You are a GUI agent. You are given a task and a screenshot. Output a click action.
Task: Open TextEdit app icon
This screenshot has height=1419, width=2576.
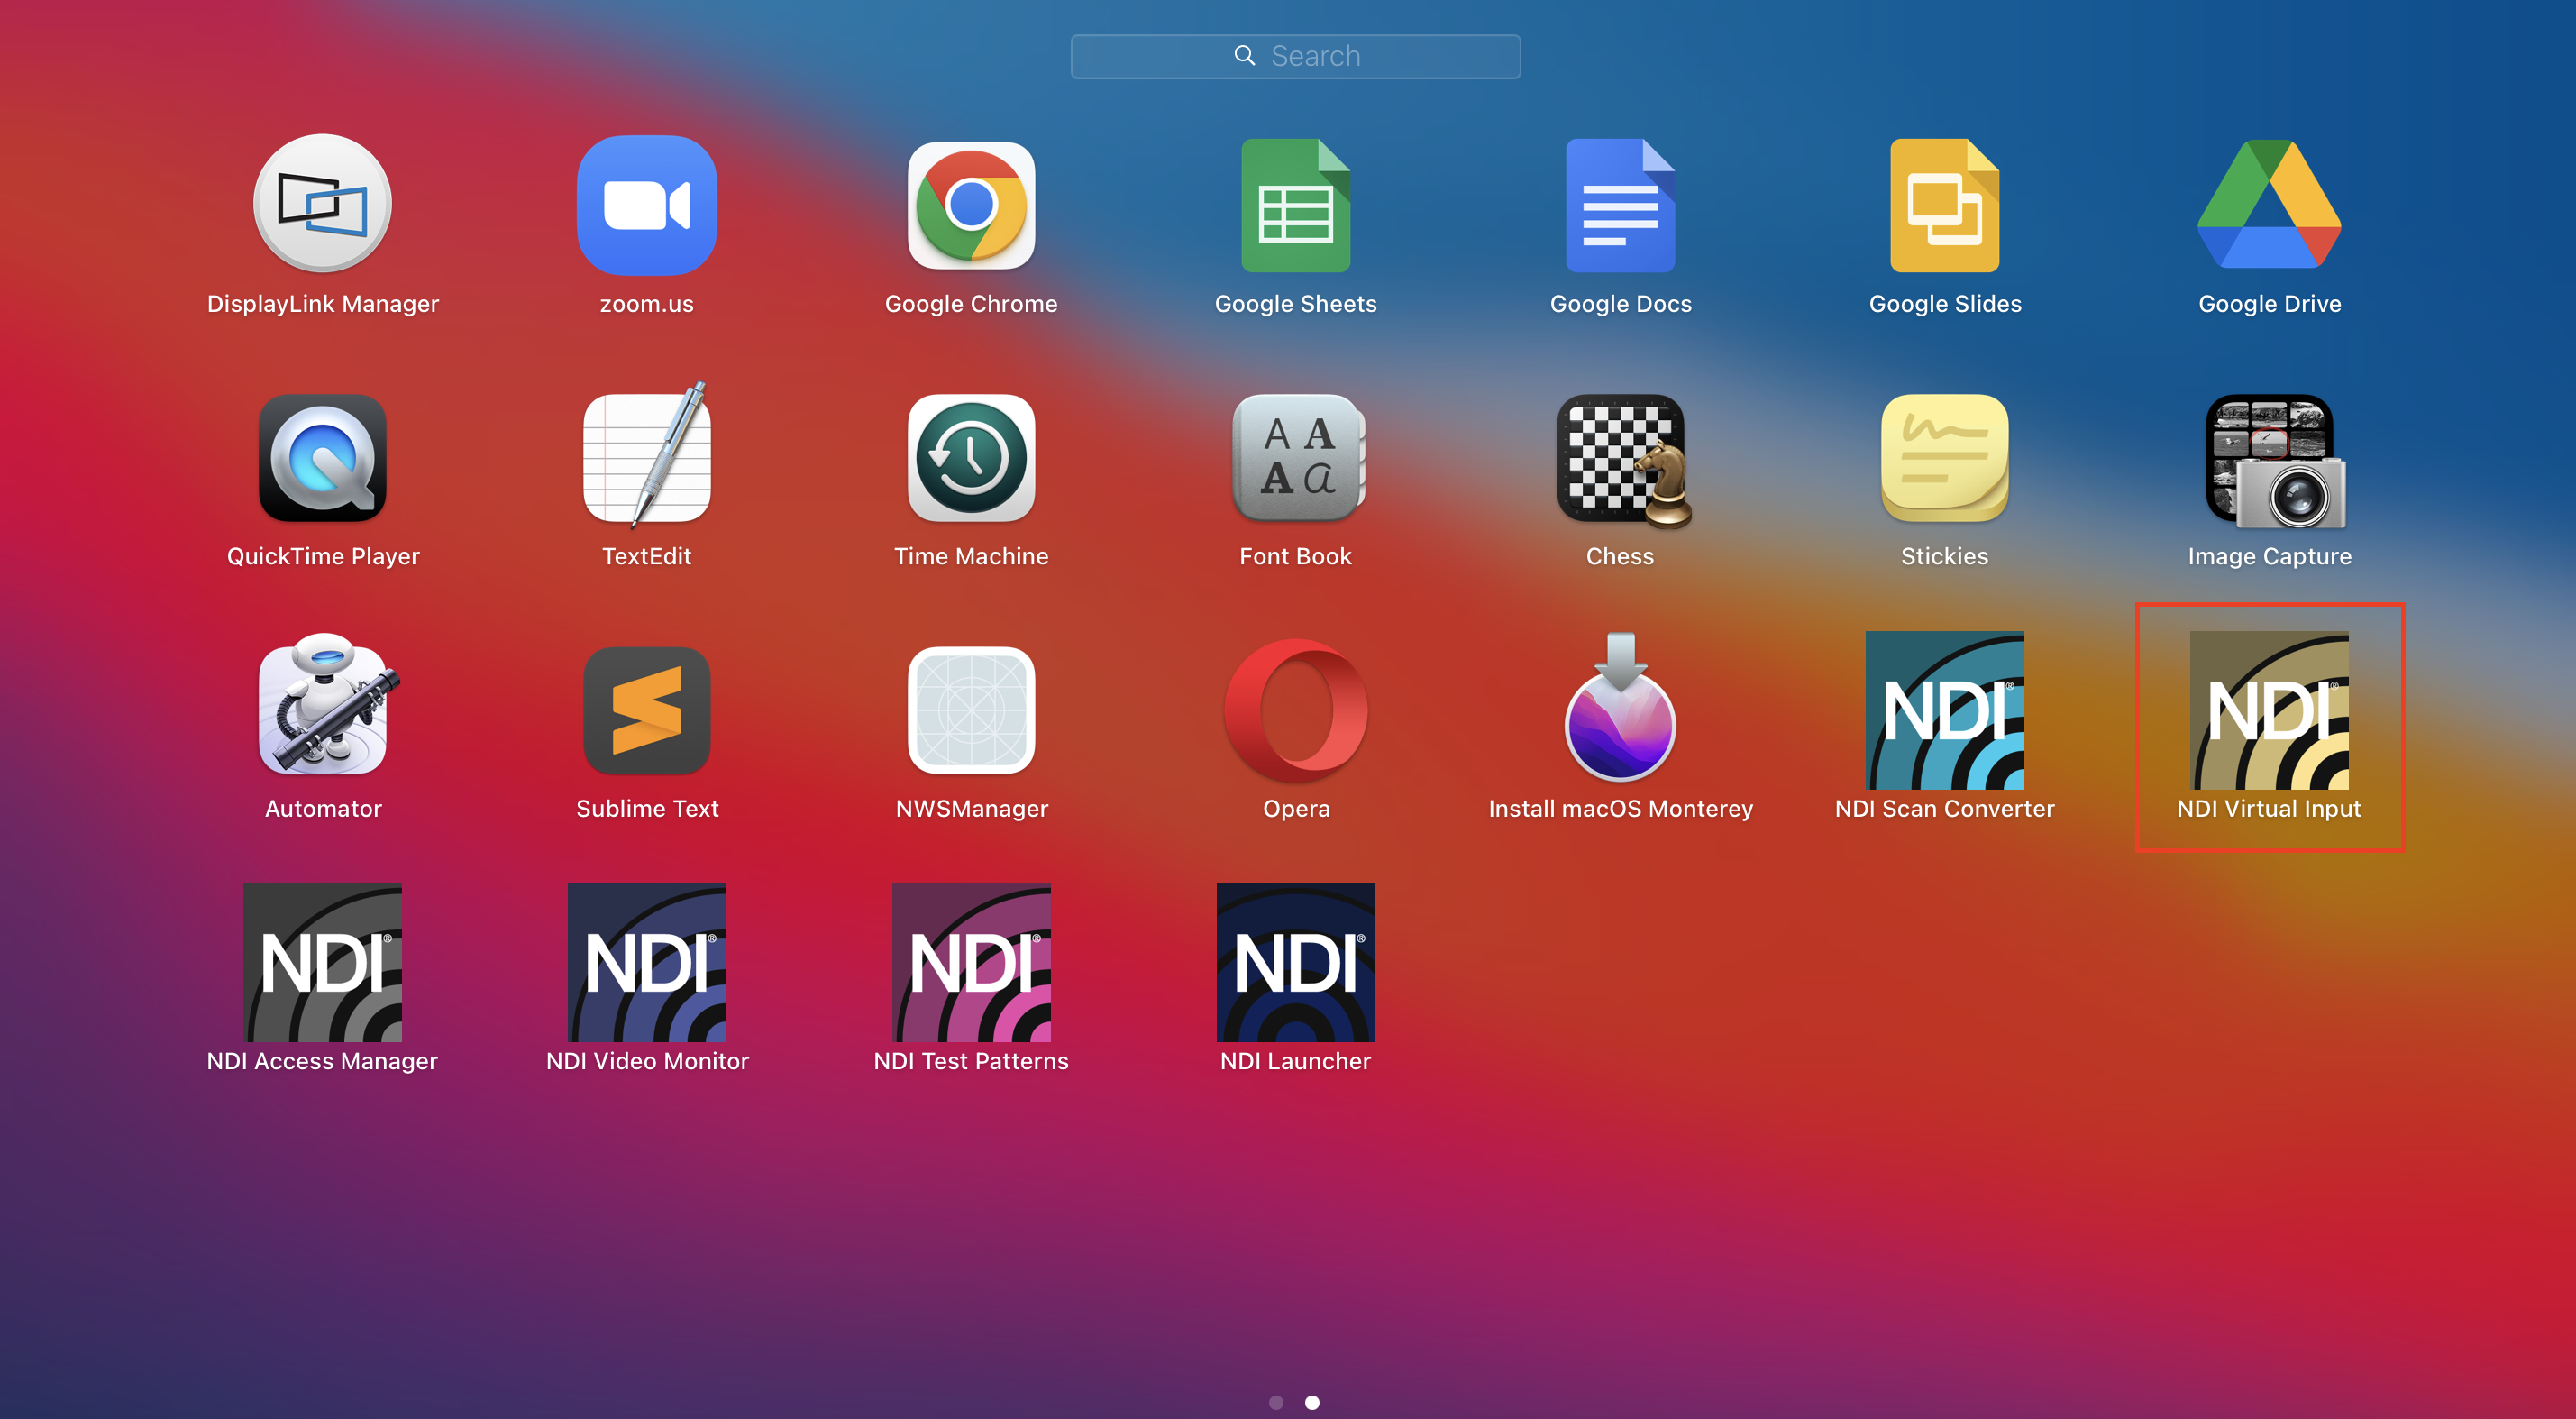pos(647,455)
